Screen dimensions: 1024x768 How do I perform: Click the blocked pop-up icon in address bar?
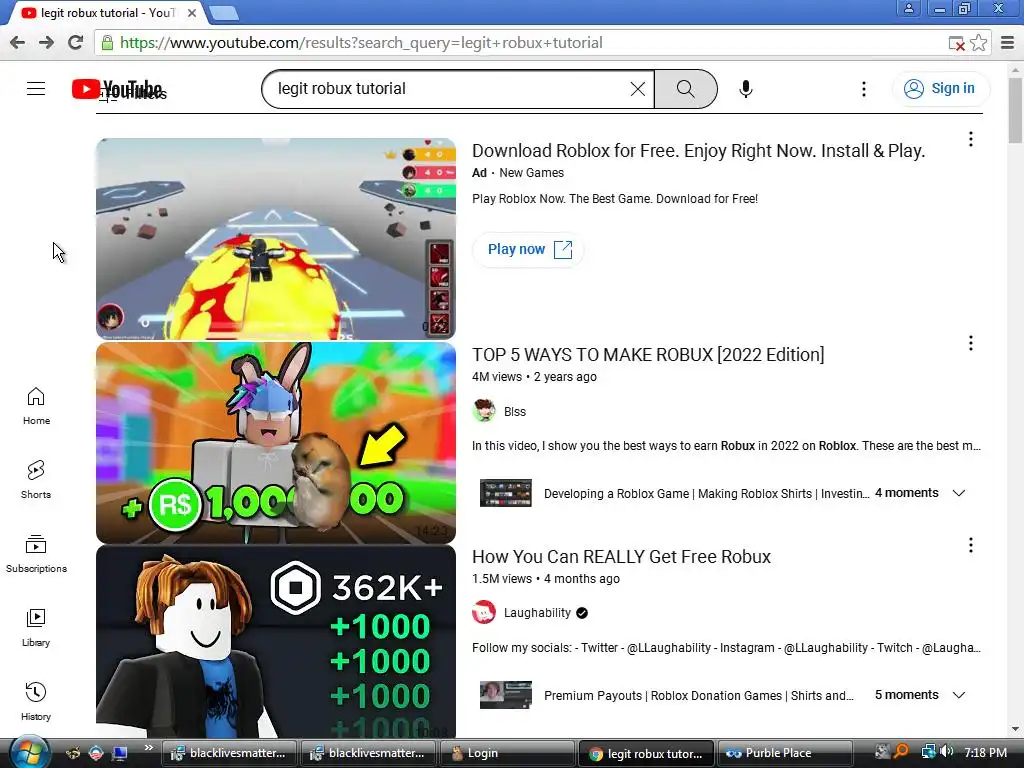click(956, 44)
